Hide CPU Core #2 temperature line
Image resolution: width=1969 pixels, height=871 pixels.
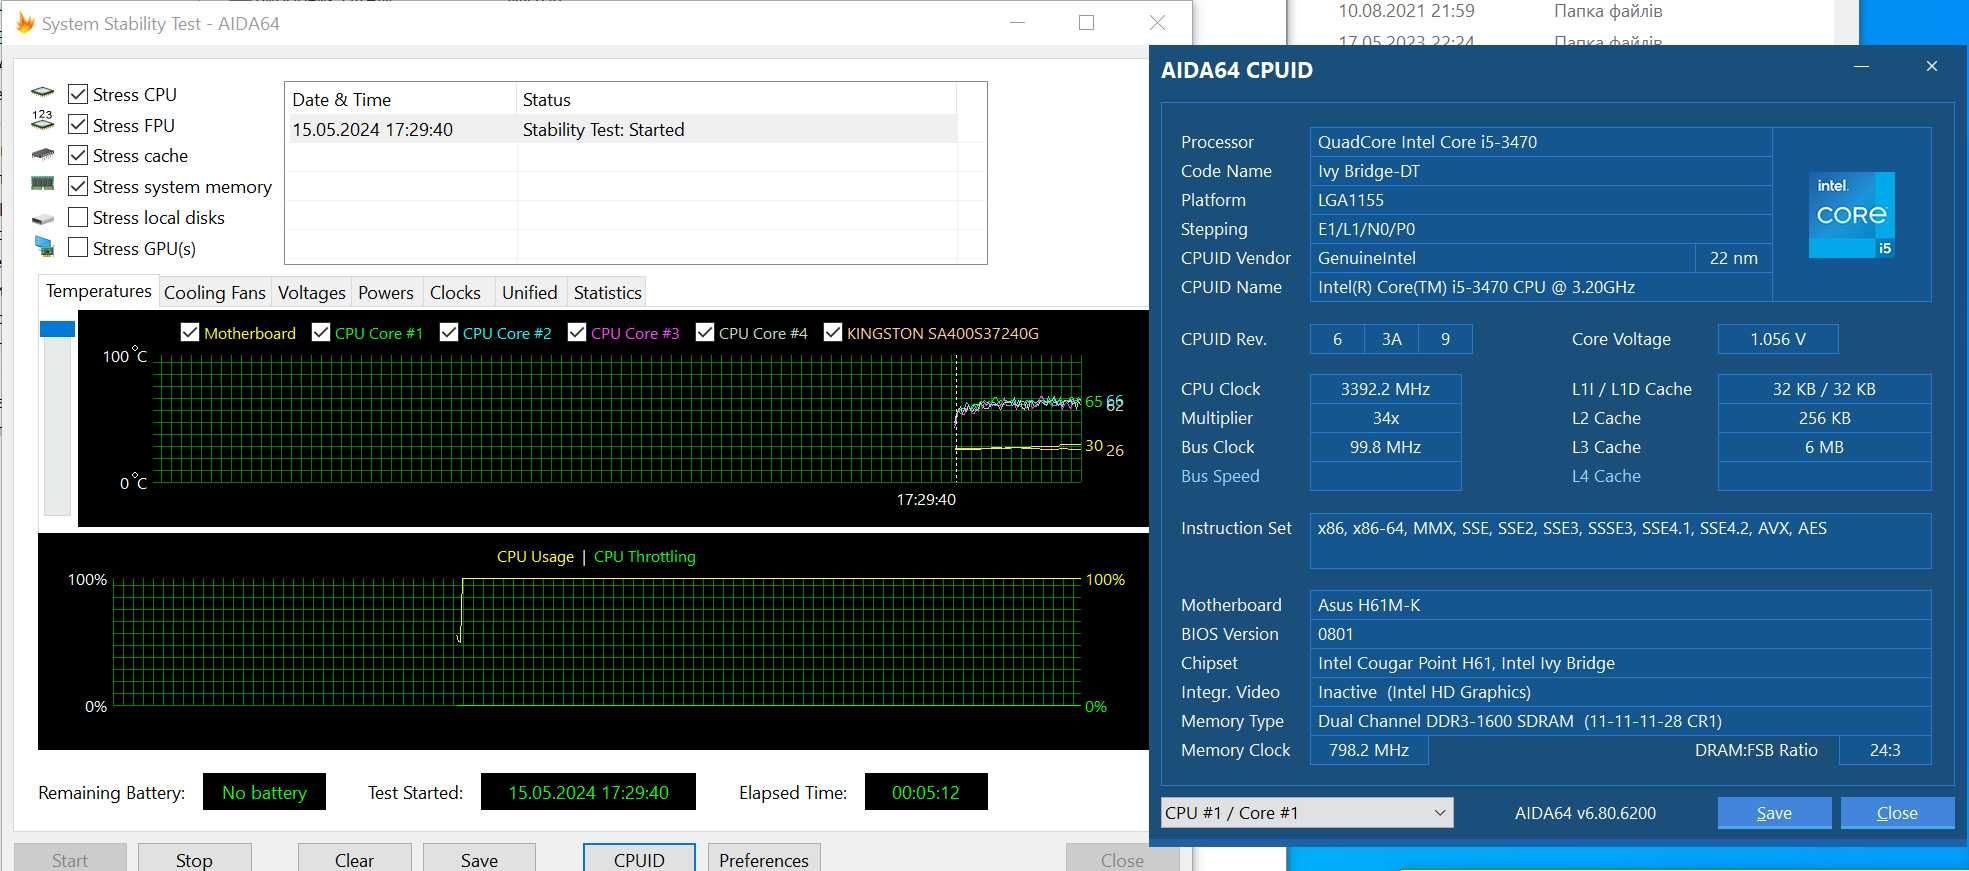[x=449, y=332]
